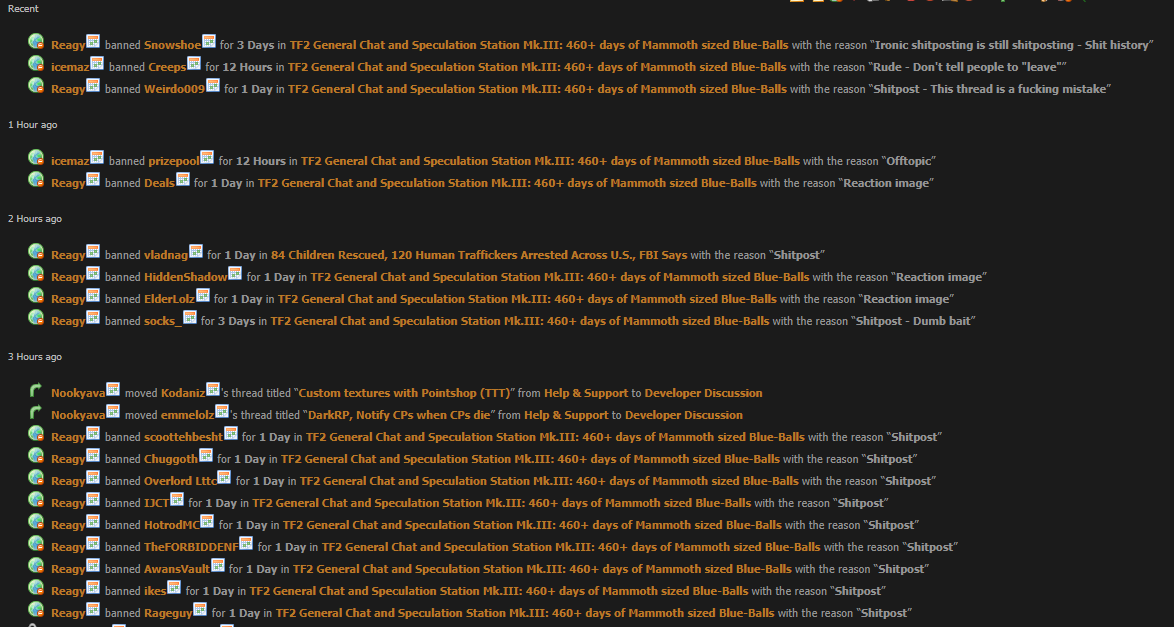Select the 'Shitpost - Dumb bait' reason text

[913, 321]
